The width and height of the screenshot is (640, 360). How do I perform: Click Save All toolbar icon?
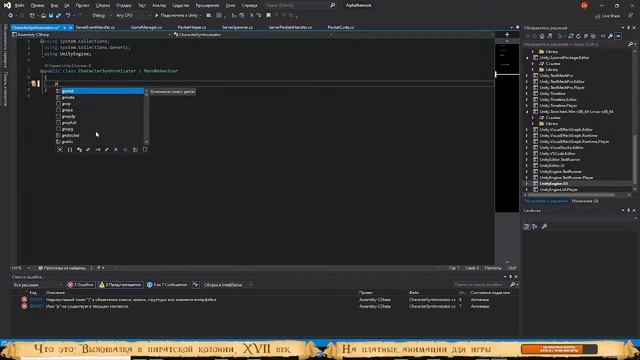click(58, 16)
